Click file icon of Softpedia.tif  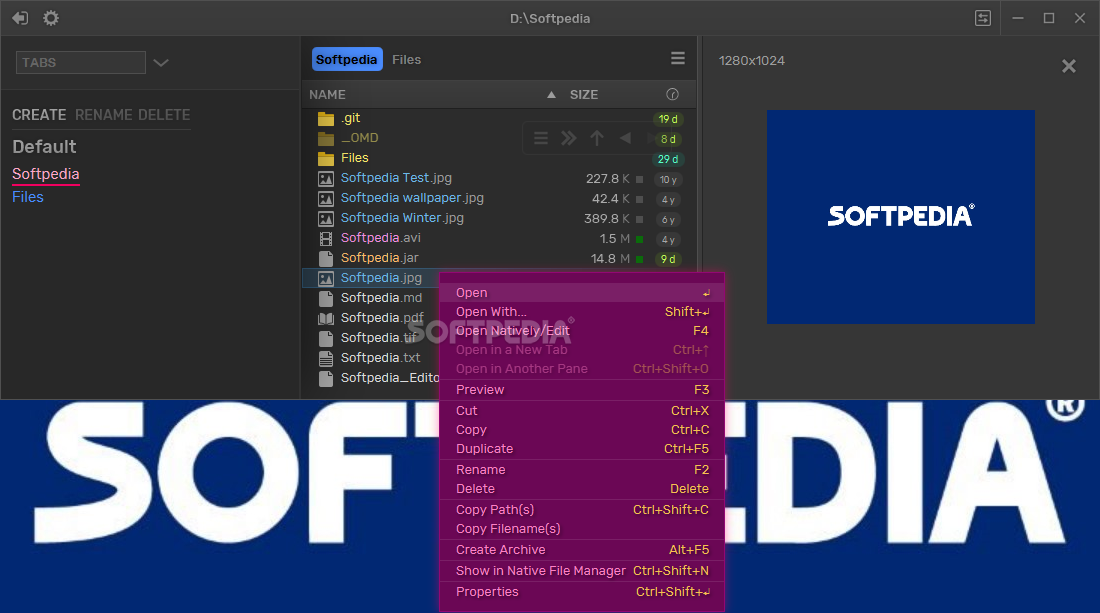[x=326, y=339]
